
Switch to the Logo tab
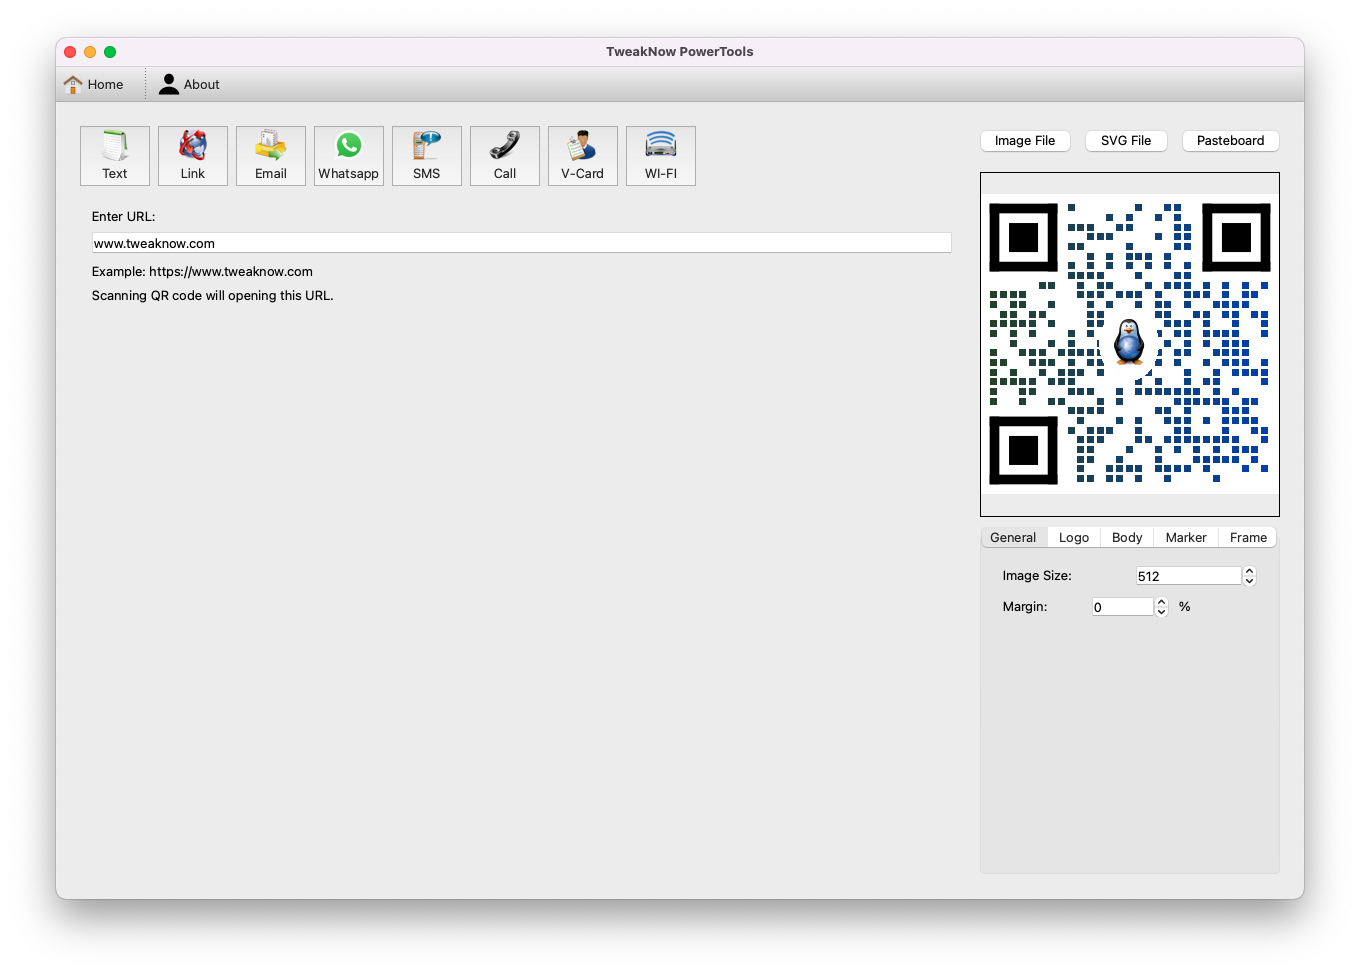[x=1074, y=538]
